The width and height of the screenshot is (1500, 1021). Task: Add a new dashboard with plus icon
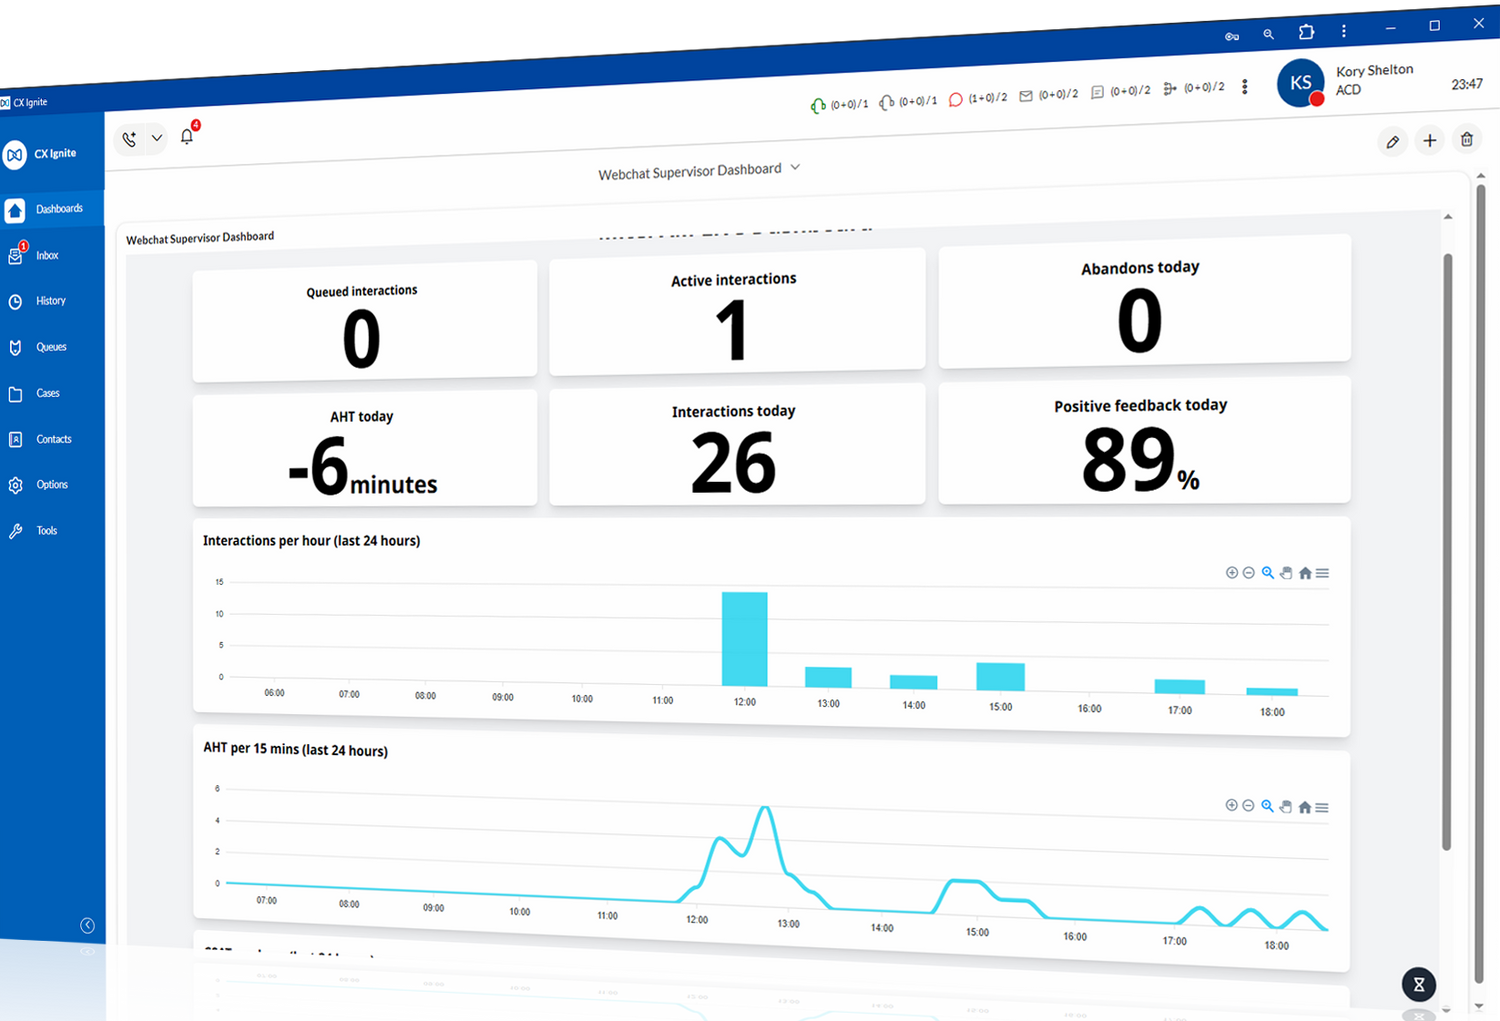[x=1430, y=141]
